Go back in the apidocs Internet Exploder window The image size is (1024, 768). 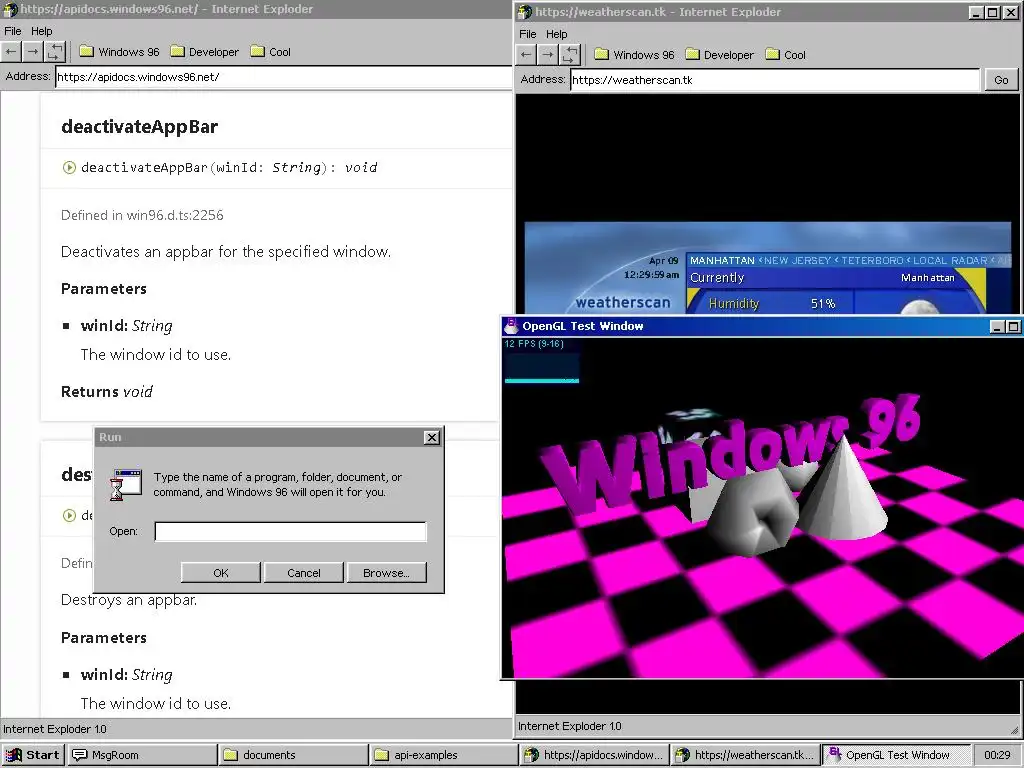(11, 52)
